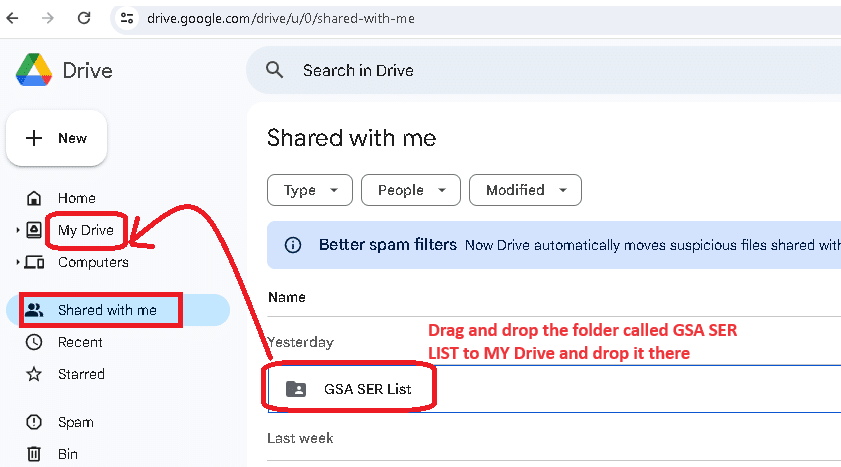The width and height of the screenshot is (841, 467).
Task: Click the info icon in spam filters banner
Action: tap(293, 245)
